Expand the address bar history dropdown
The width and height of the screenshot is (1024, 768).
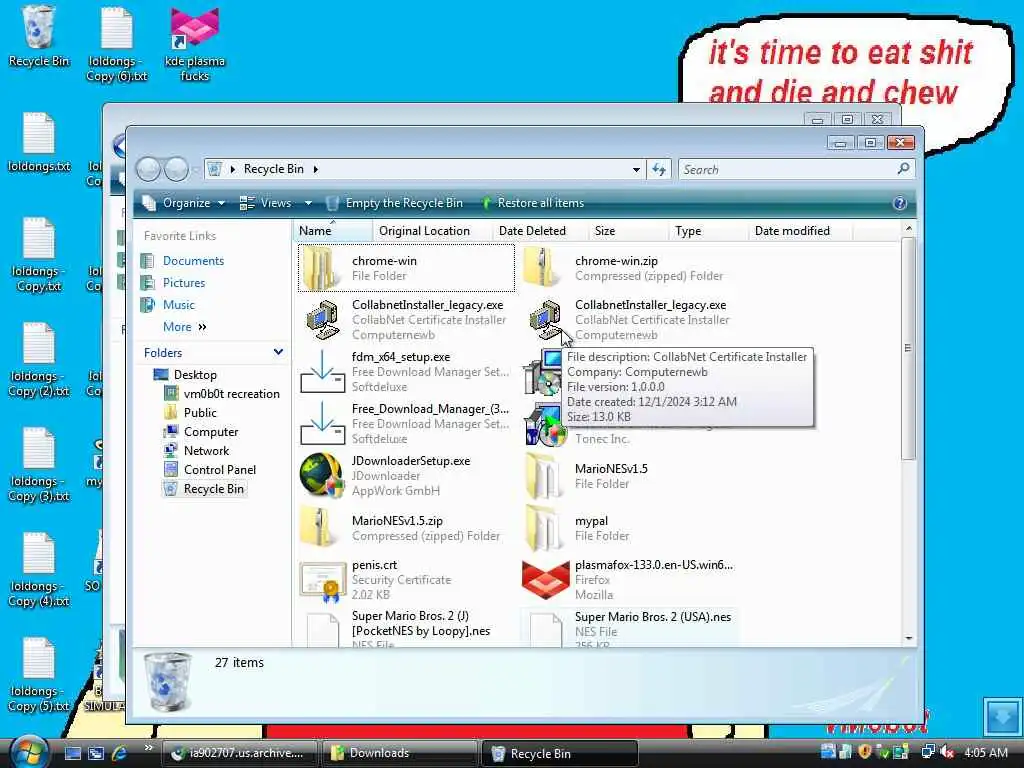[x=636, y=170]
